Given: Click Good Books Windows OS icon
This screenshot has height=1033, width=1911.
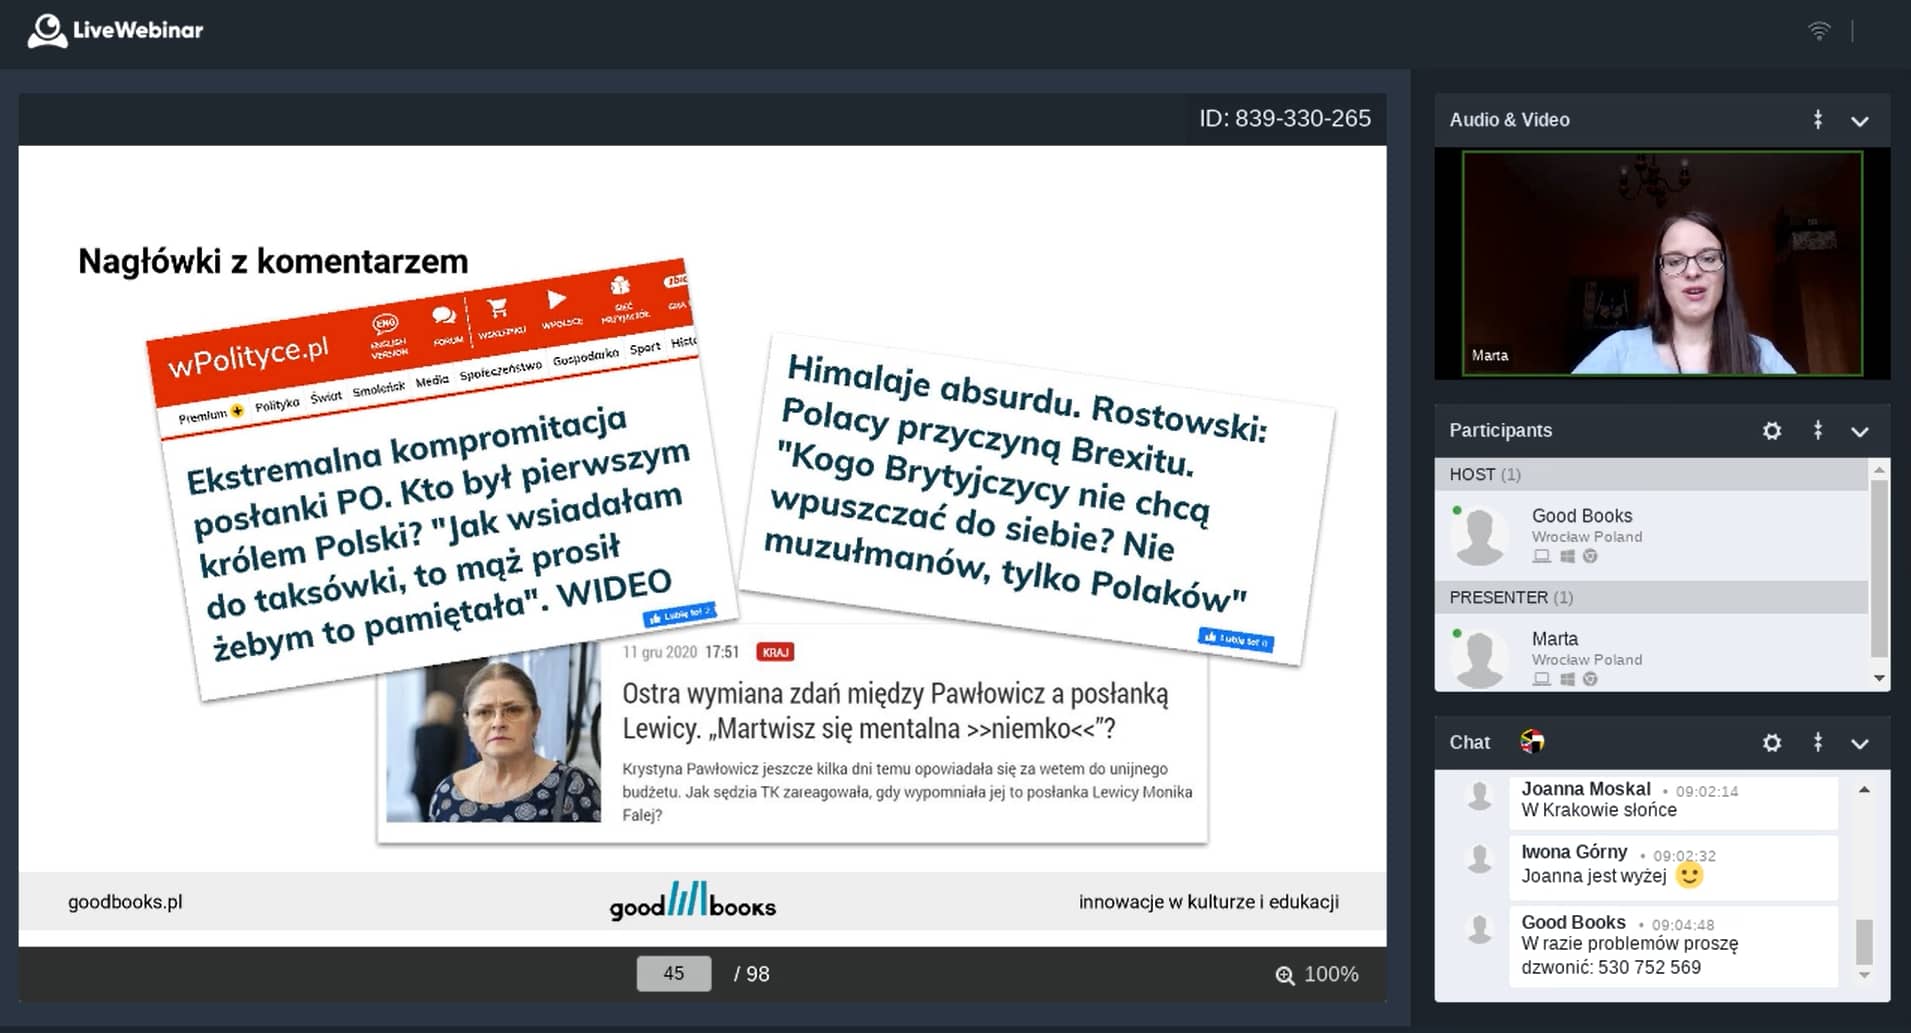Looking at the screenshot, I should (1567, 556).
